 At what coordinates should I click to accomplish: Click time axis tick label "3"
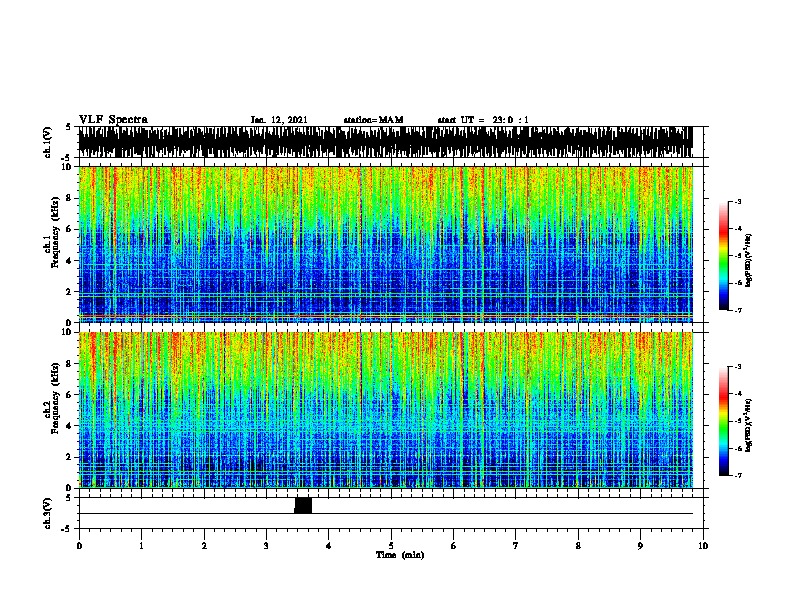click(x=266, y=546)
